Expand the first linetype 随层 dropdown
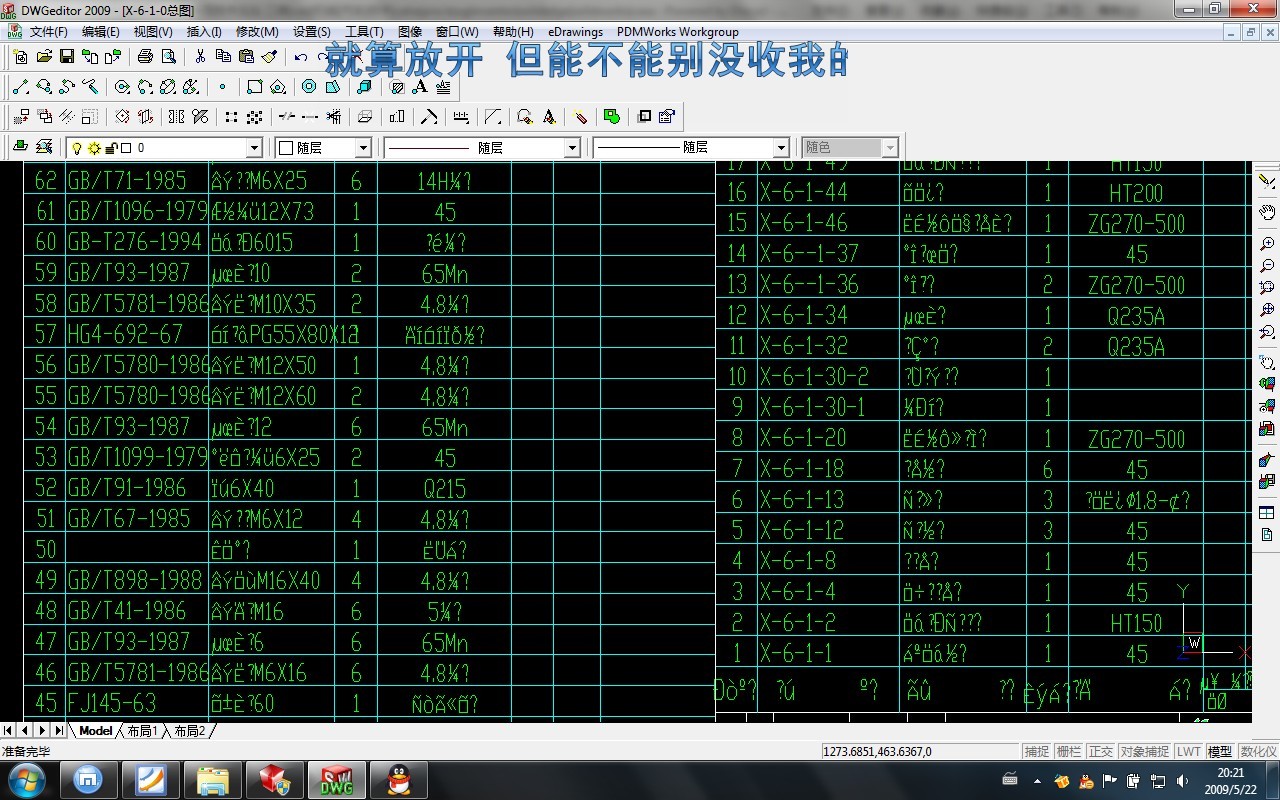 (x=572, y=148)
